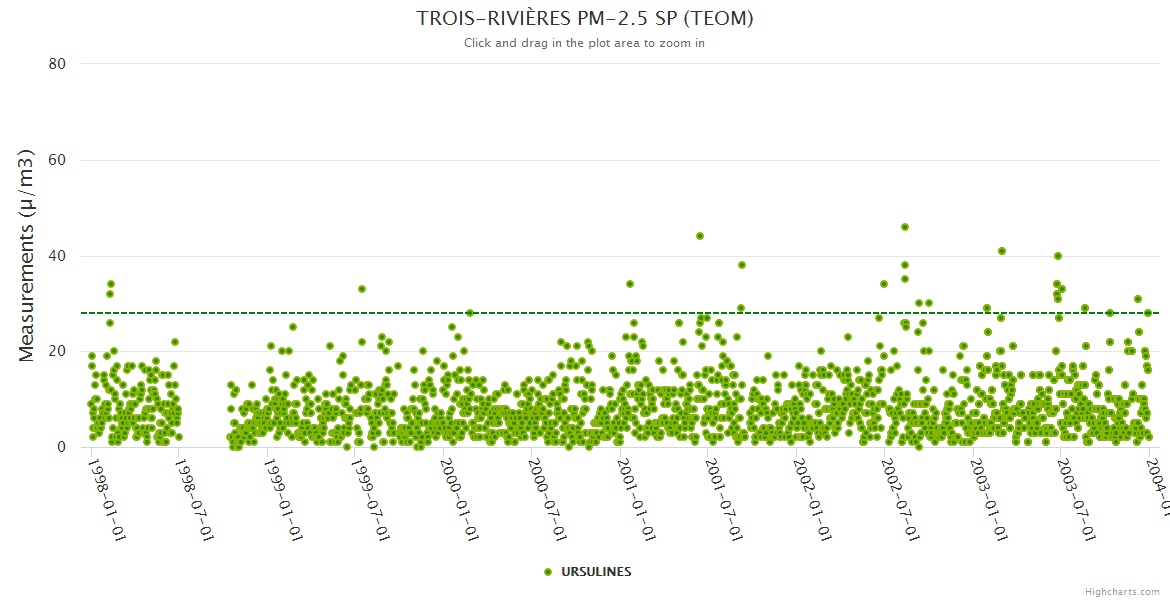Screen dimensions: 1170x600
Task: Click the data point at 40 near 2003-07-01
Action: click(1058, 256)
